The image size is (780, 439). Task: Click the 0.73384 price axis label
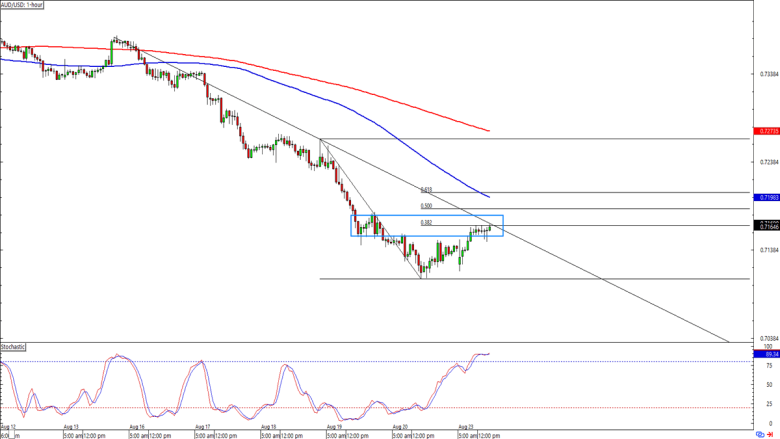(x=769, y=74)
